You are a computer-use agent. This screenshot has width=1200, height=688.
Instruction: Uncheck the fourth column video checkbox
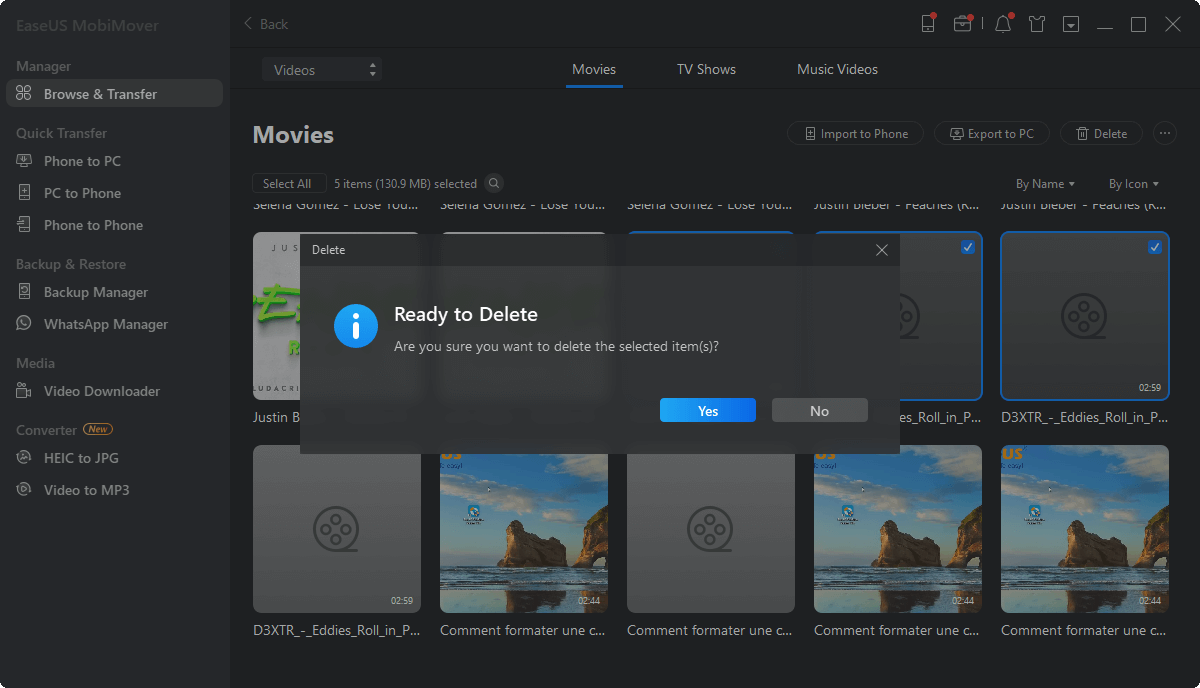(968, 247)
